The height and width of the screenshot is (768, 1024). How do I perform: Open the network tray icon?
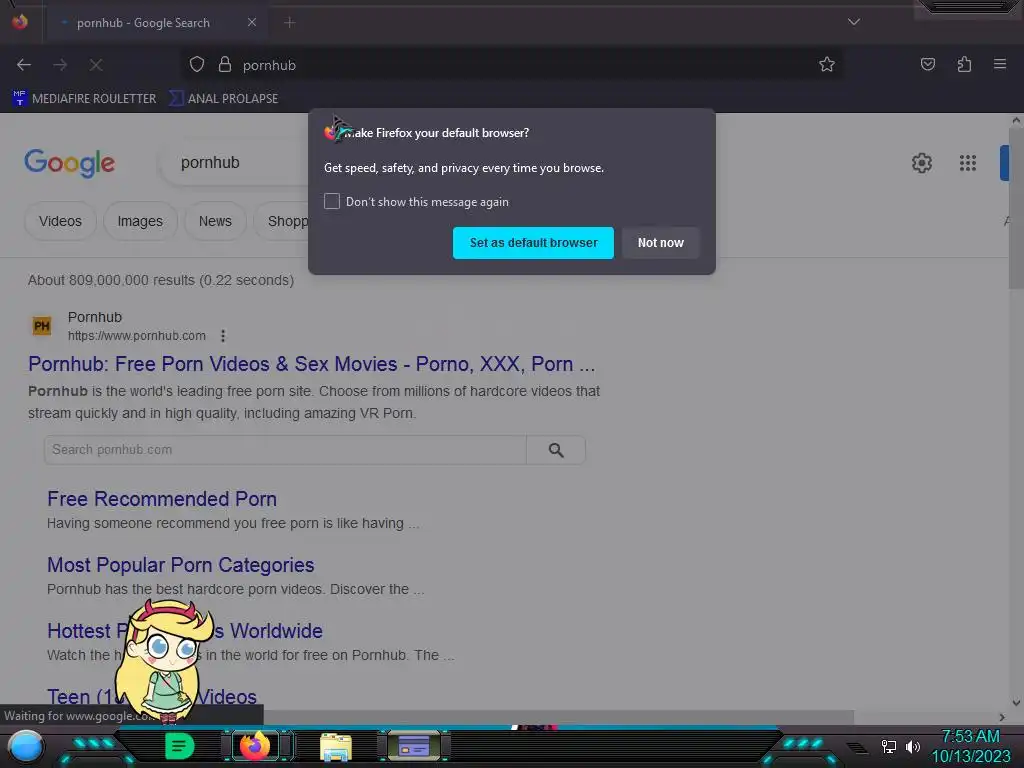point(889,746)
